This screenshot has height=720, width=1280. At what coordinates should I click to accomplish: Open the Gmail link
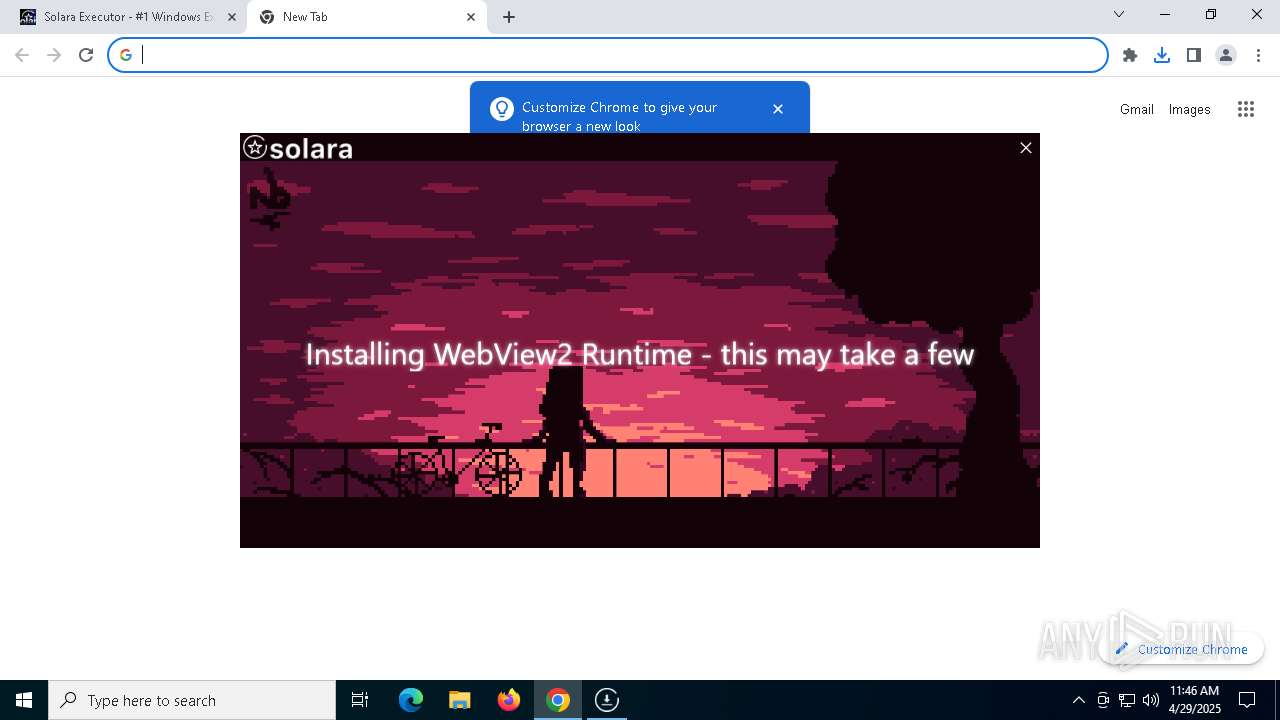pyautogui.click(x=1137, y=109)
